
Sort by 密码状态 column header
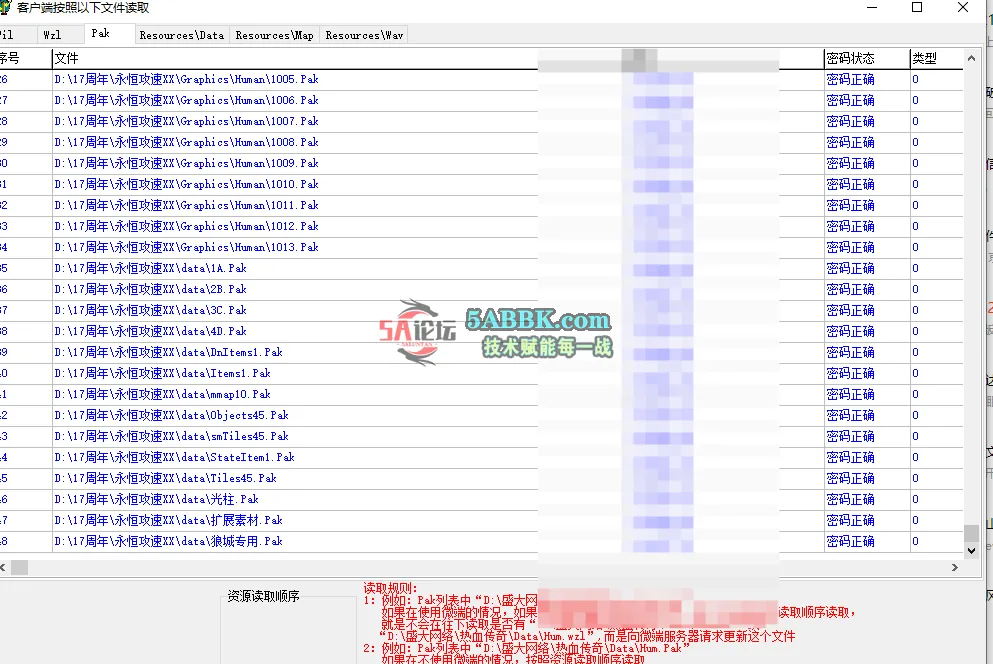pyautogui.click(x=867, y=58)
